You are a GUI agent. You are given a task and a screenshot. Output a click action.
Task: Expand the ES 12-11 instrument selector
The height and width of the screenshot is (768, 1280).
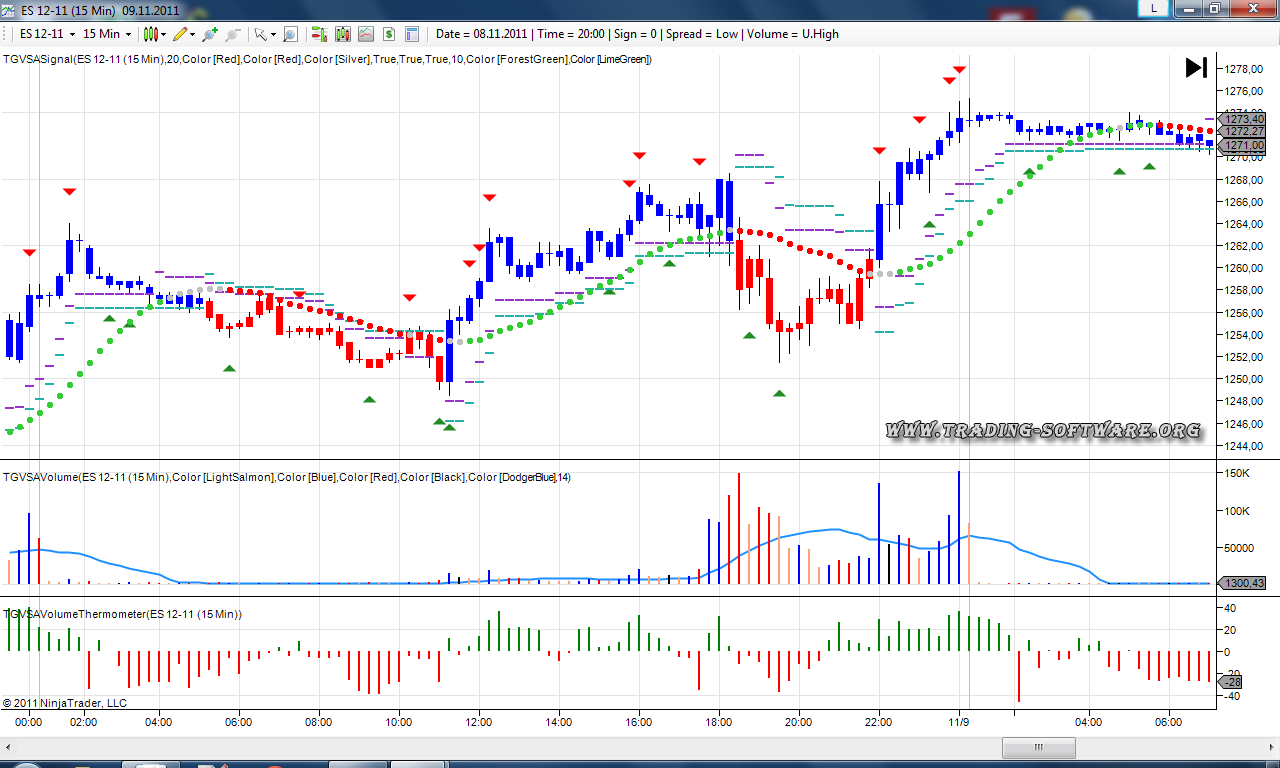coord(46,34)
